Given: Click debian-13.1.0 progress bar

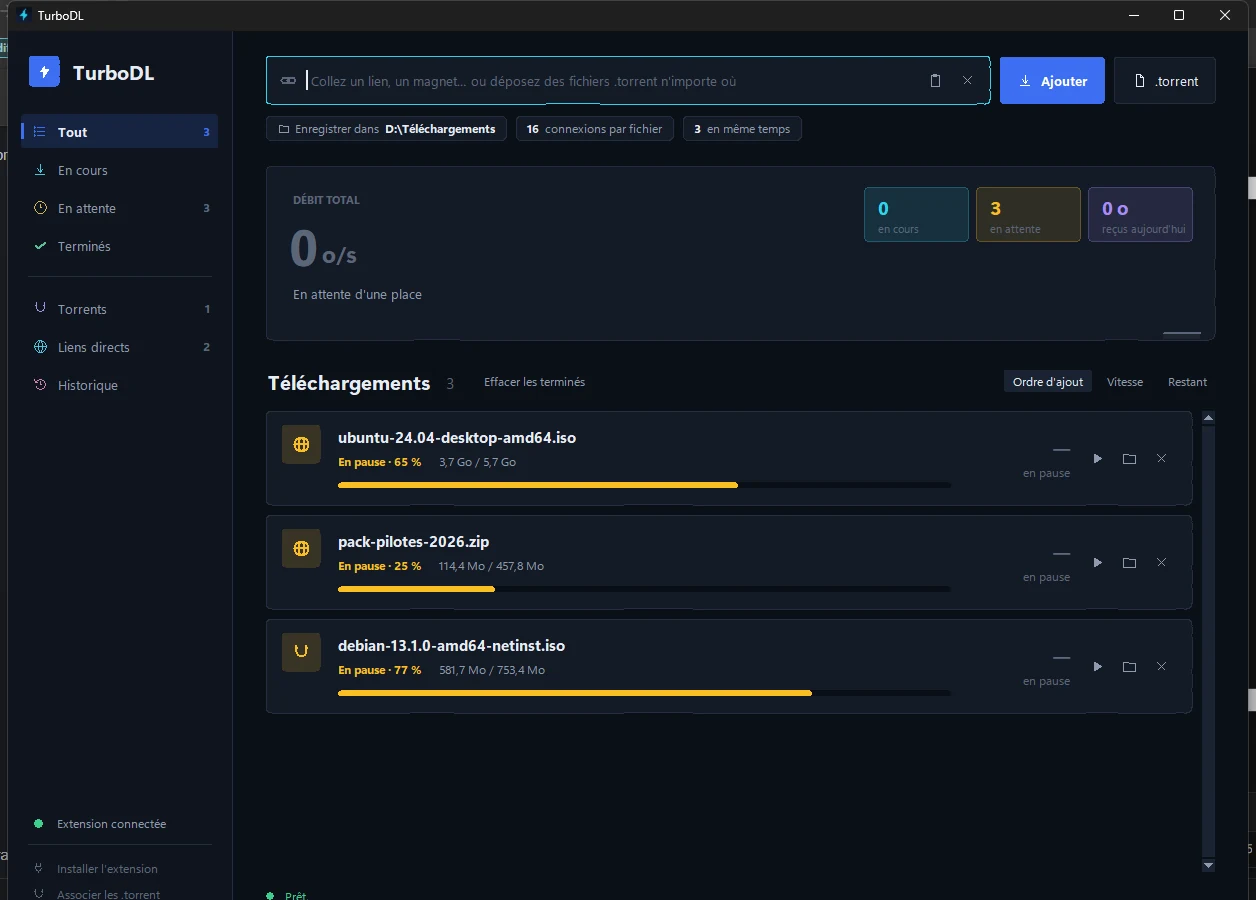Looking at the screenshot, I should (644, 693).
